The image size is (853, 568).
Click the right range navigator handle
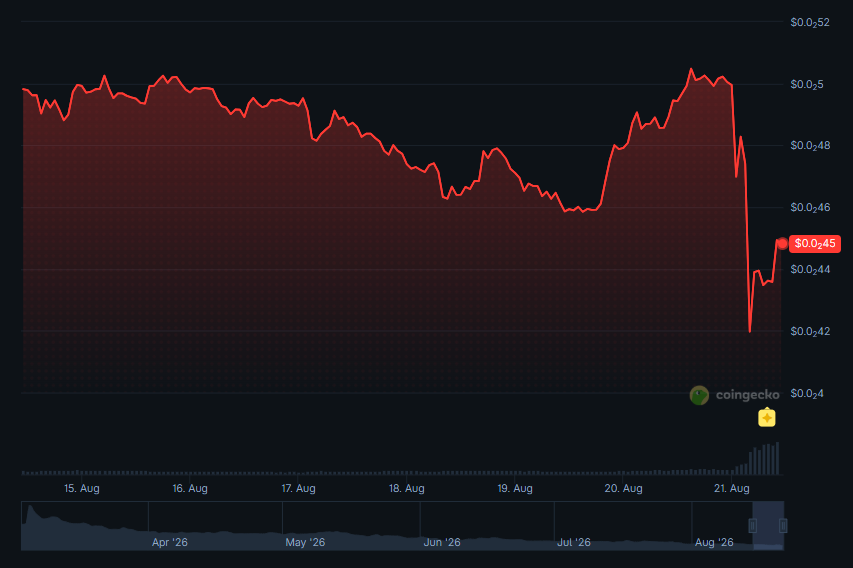tap(783, 526)
